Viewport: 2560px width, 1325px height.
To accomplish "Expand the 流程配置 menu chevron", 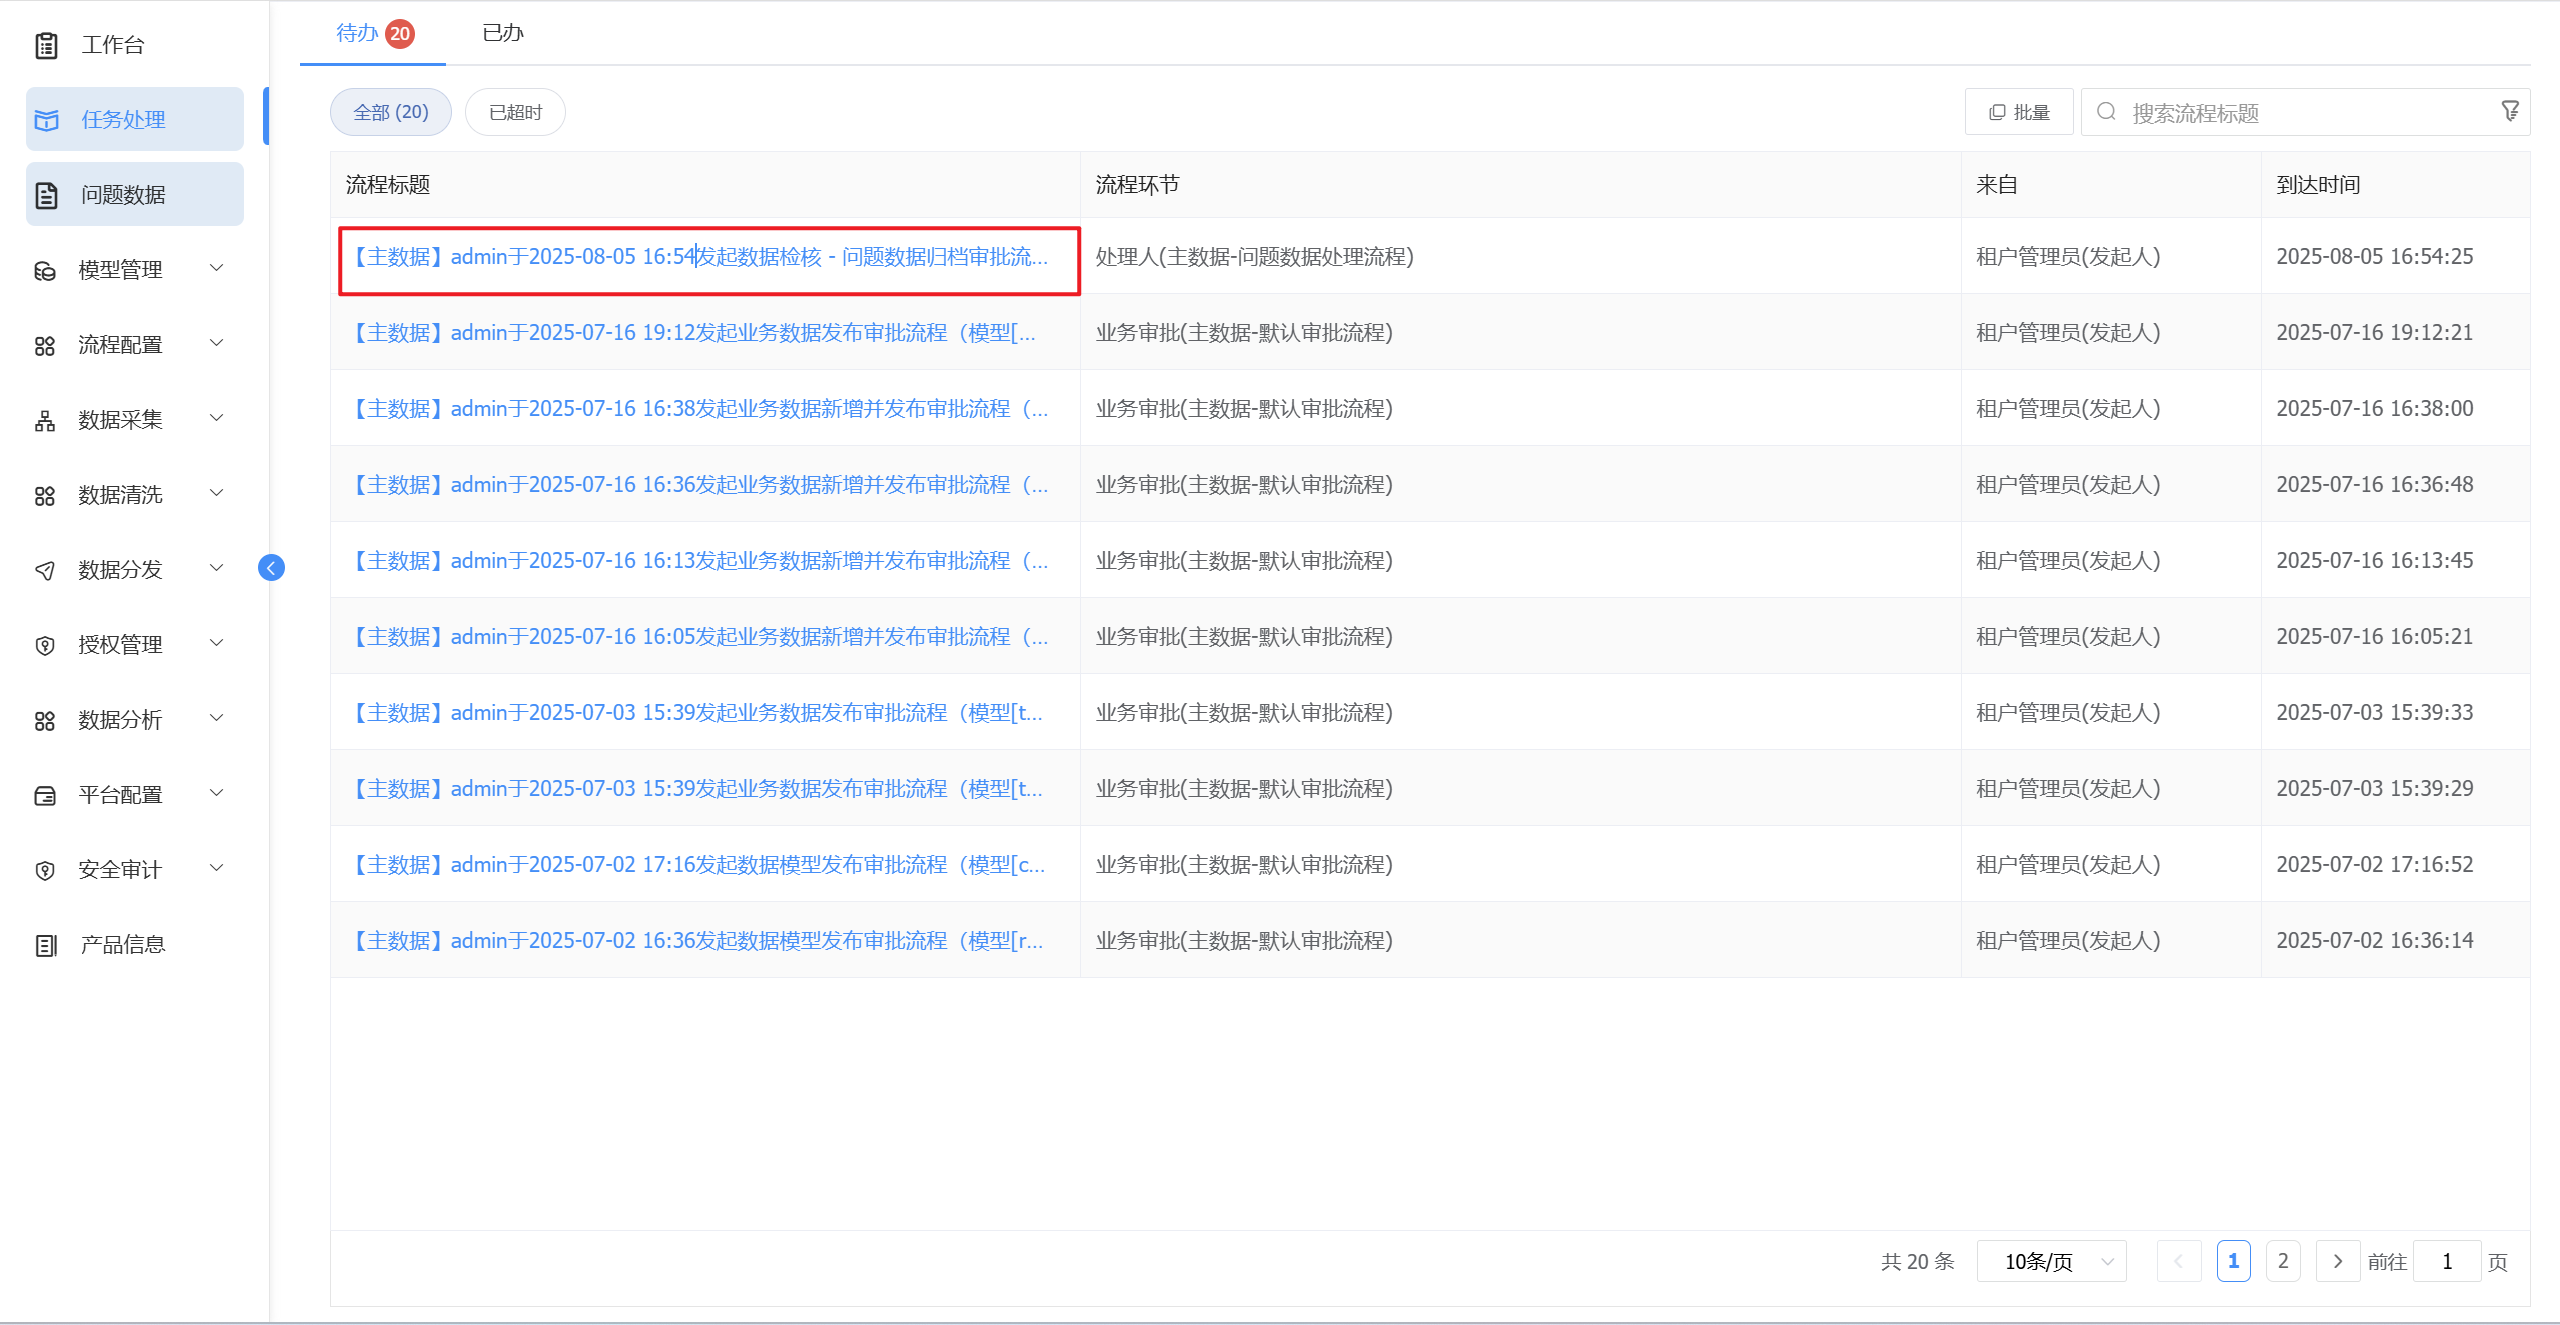I will [216, 343].
